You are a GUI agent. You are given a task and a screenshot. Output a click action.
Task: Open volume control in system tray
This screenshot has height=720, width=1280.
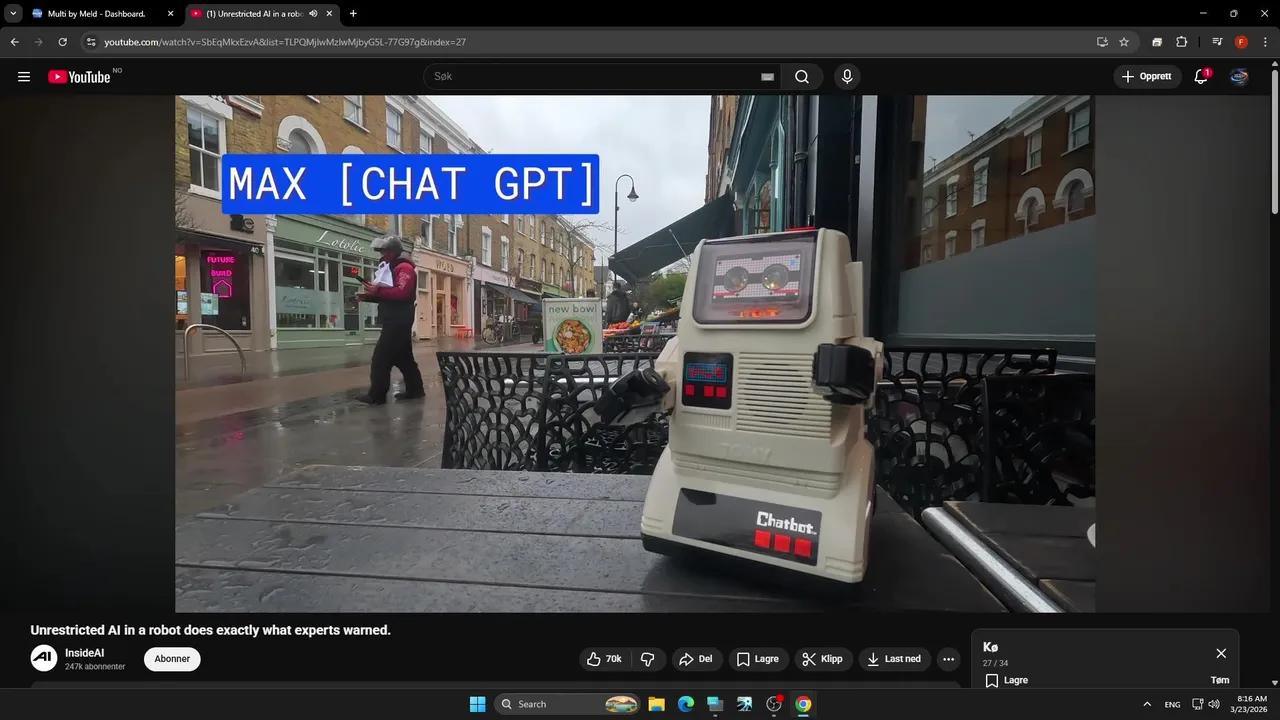coord(1214,704)
